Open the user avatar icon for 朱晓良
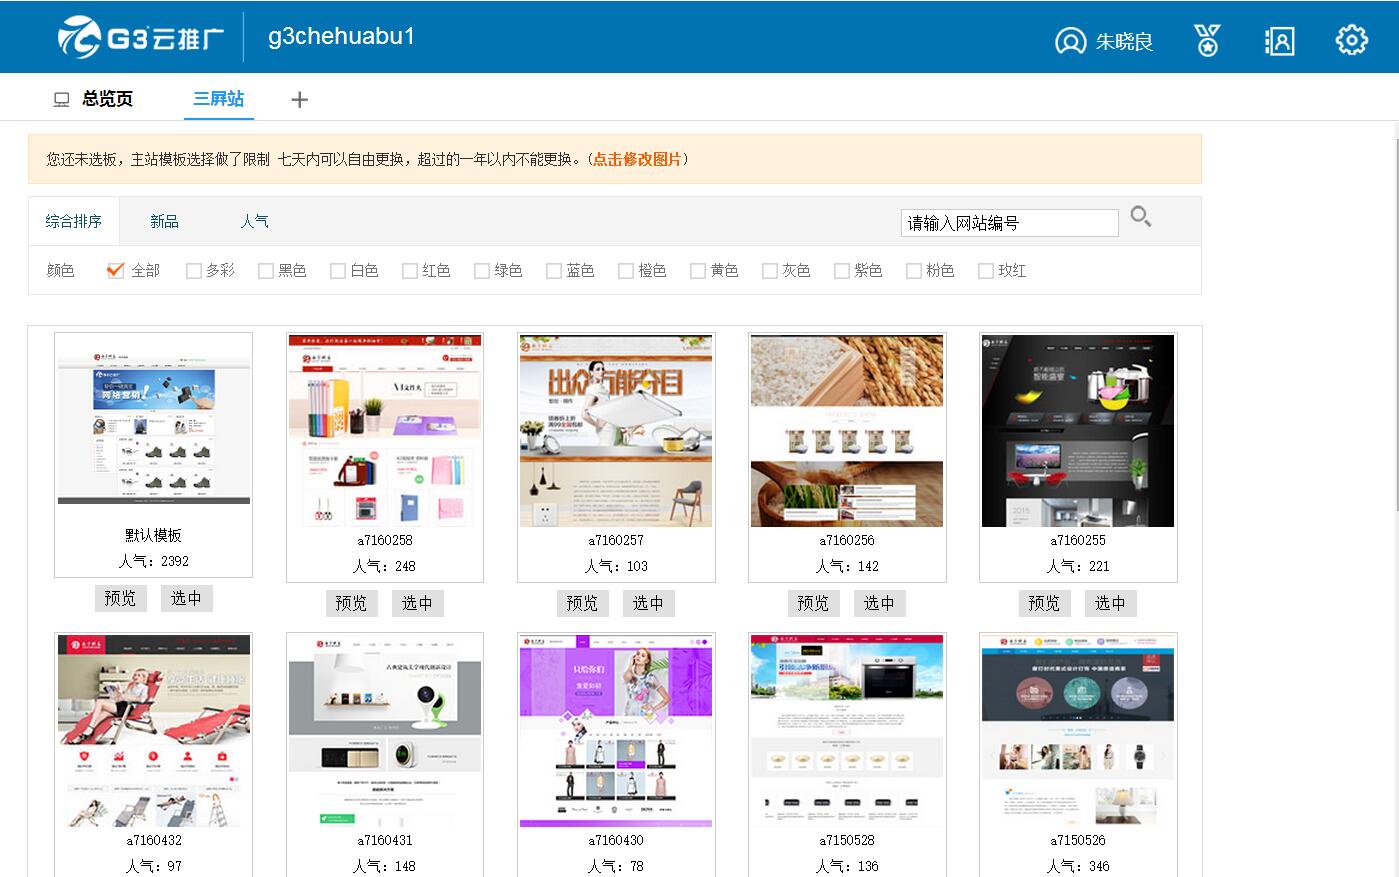1399x877 pixels. (1070, 41)
